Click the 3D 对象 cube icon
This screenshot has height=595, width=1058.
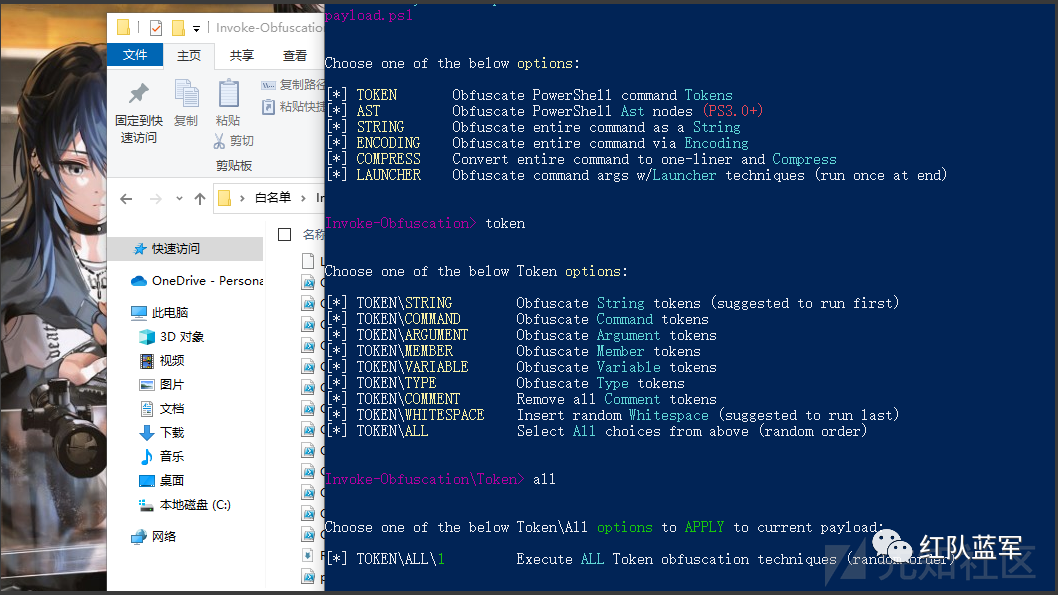(146, 337)
